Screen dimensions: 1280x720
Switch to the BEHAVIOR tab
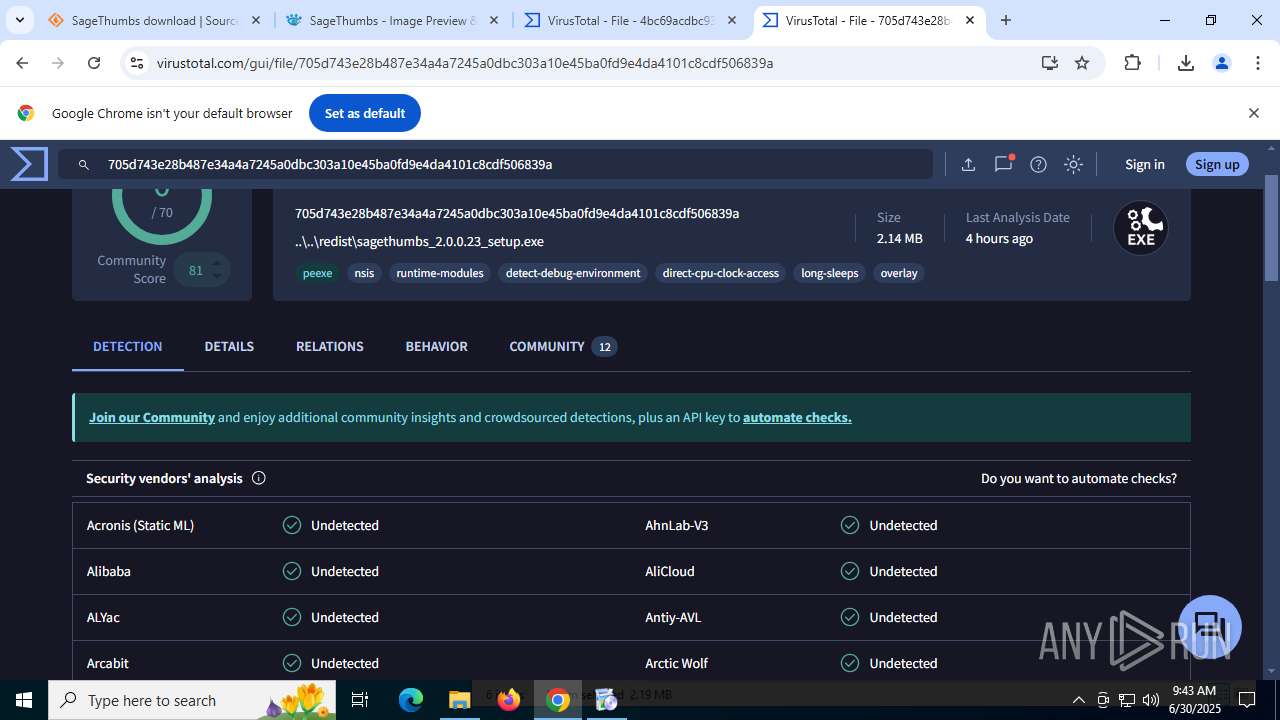pyautogui.click(x=436, y=346)
